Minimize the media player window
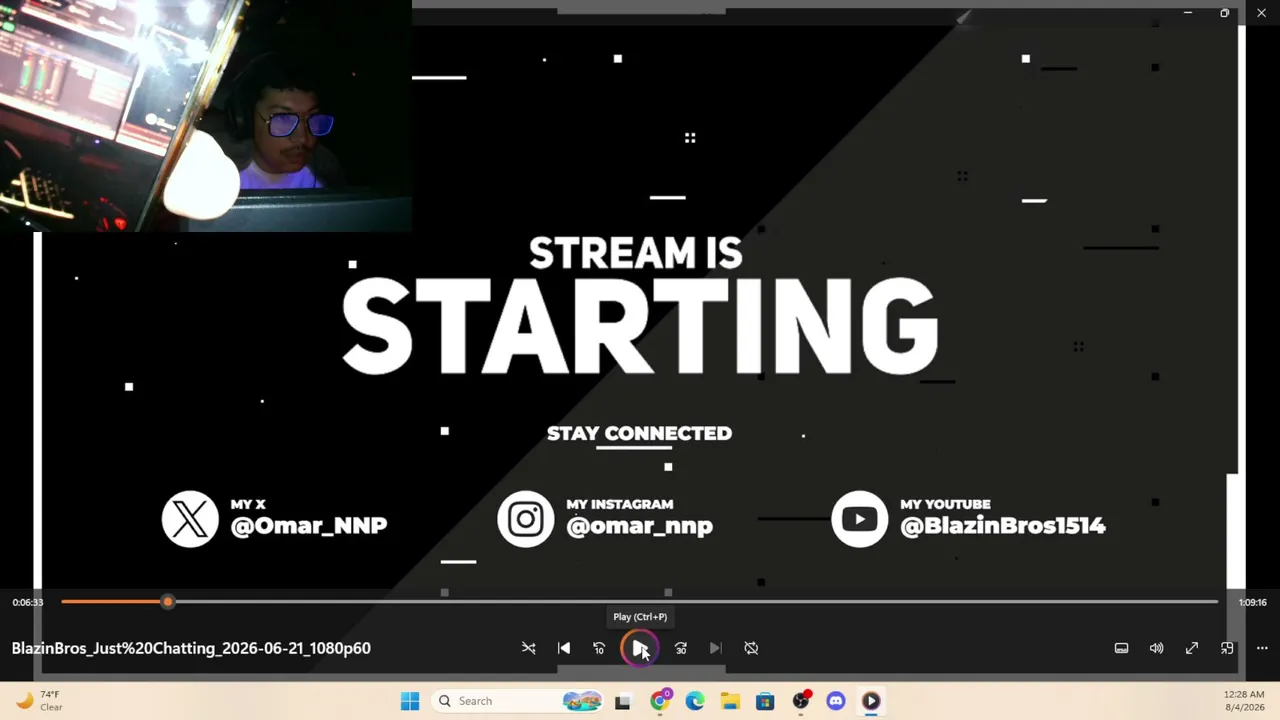Screen dimensions: 1280x720 pyautogui.click(x=1187, y=13)
